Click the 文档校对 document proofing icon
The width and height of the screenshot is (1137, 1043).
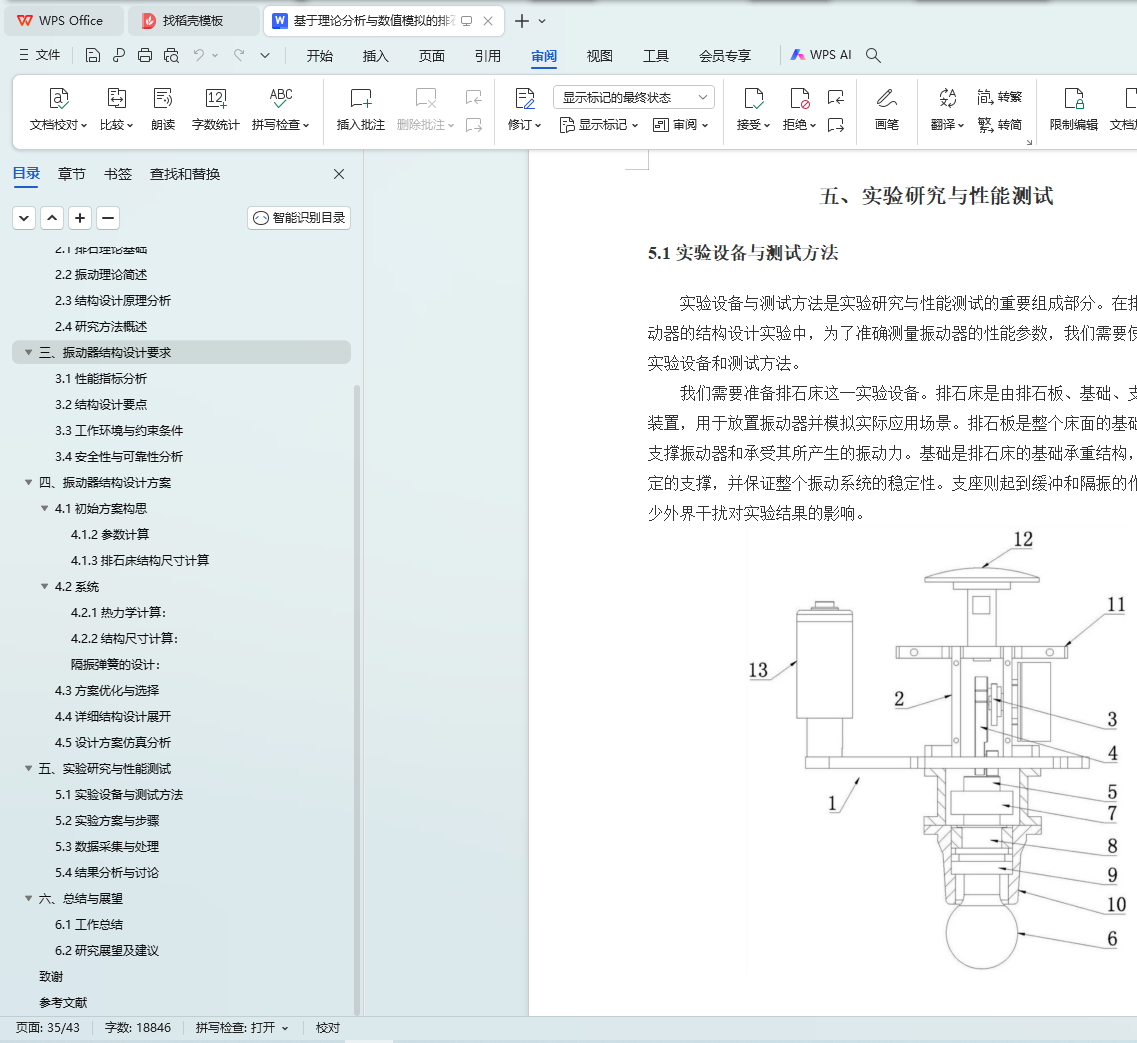click(59, 98)
